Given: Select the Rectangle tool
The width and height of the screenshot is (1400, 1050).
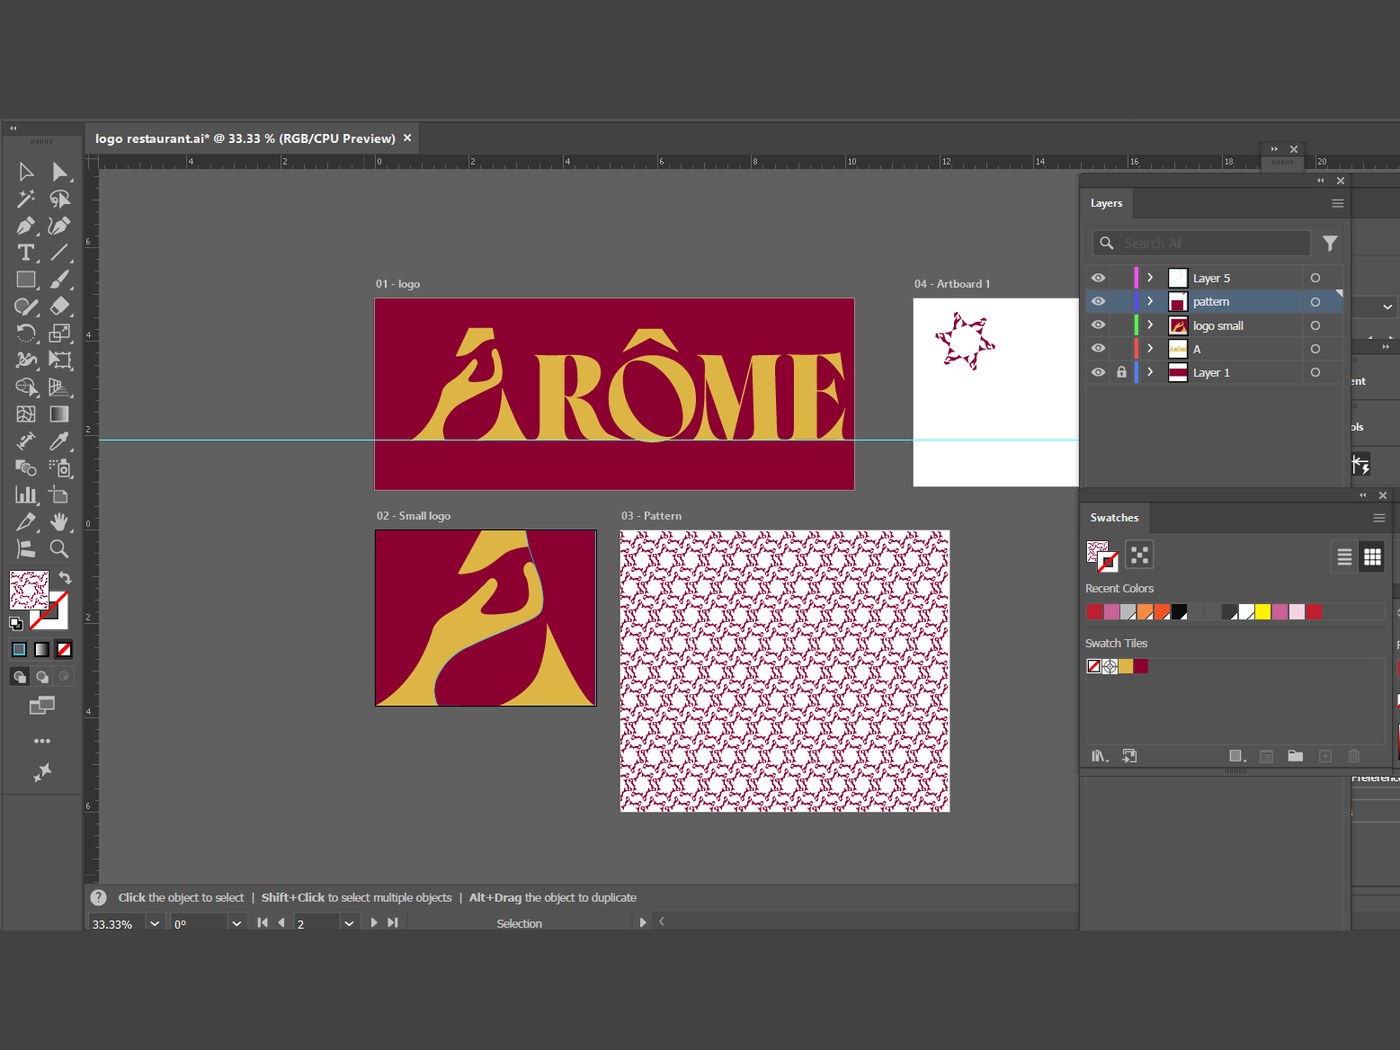Looking at the screenshot, I should point(26,280).
